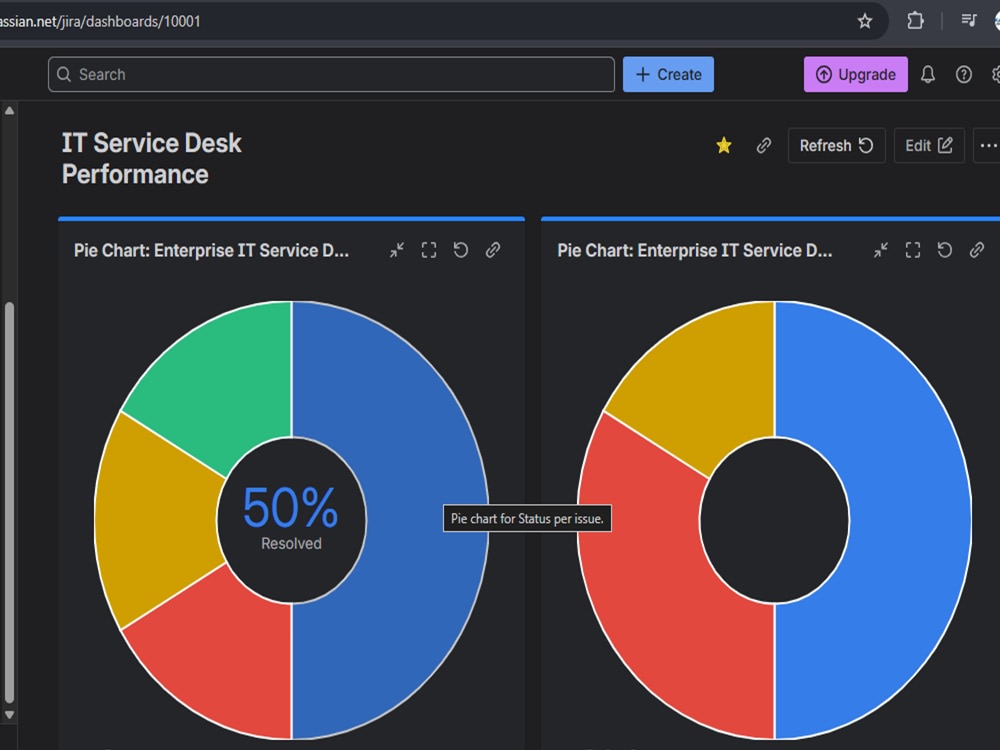
Task: Open the Jira notifications bell
Action: coord(927,75)
